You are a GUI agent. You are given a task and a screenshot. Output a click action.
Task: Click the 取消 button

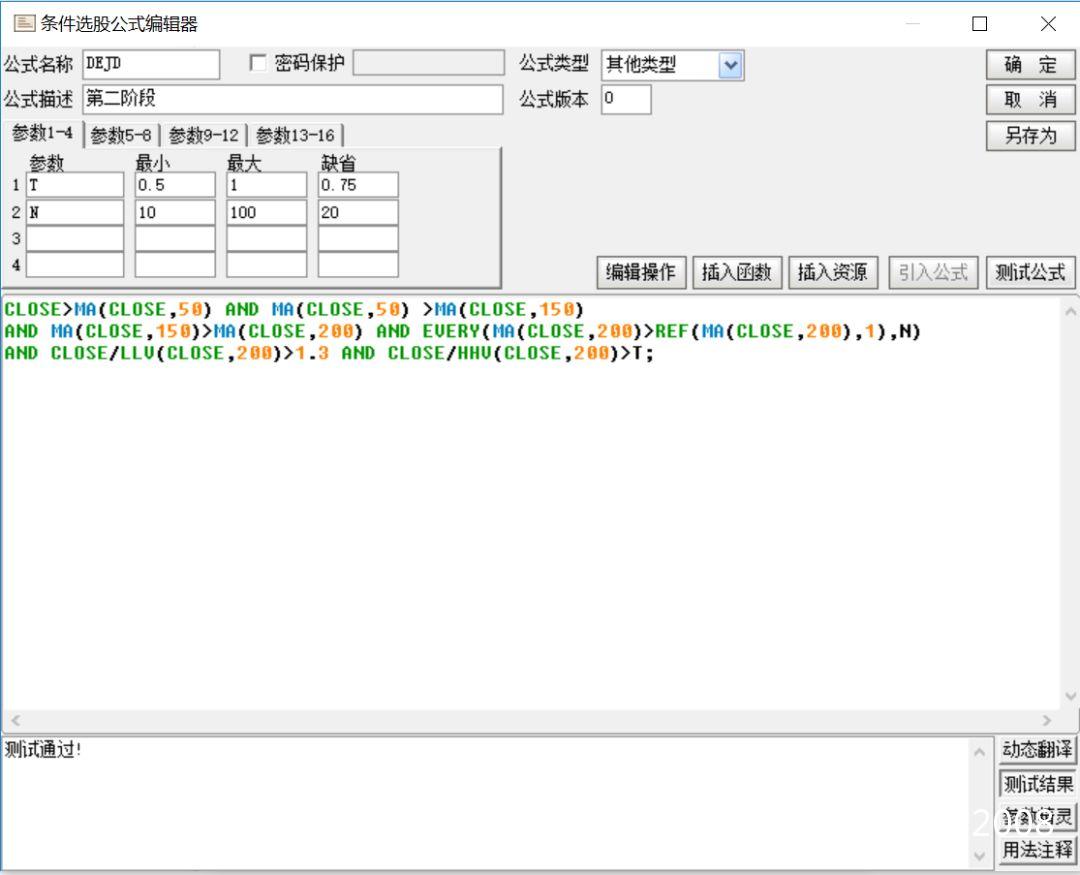point(1030,100)
